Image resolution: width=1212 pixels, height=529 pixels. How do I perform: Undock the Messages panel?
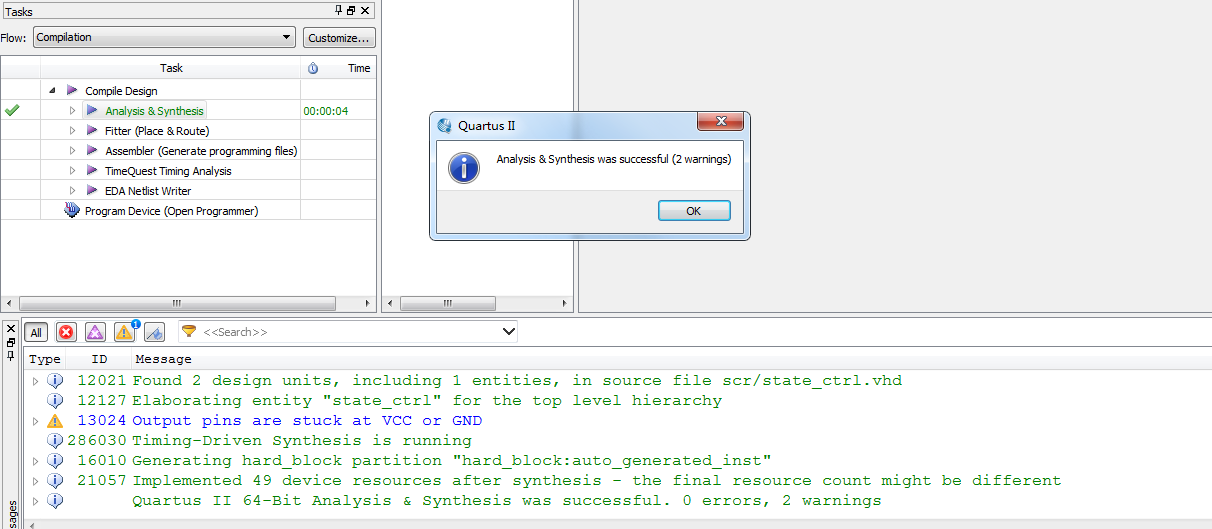11,342
